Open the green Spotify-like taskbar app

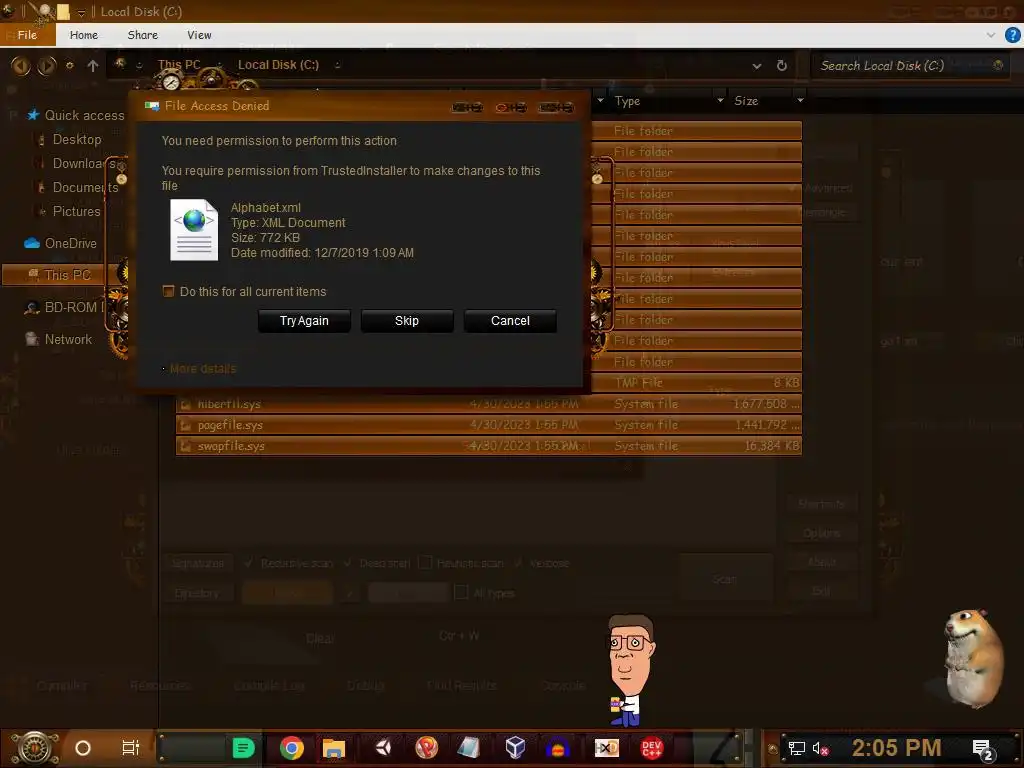(244, 748)
